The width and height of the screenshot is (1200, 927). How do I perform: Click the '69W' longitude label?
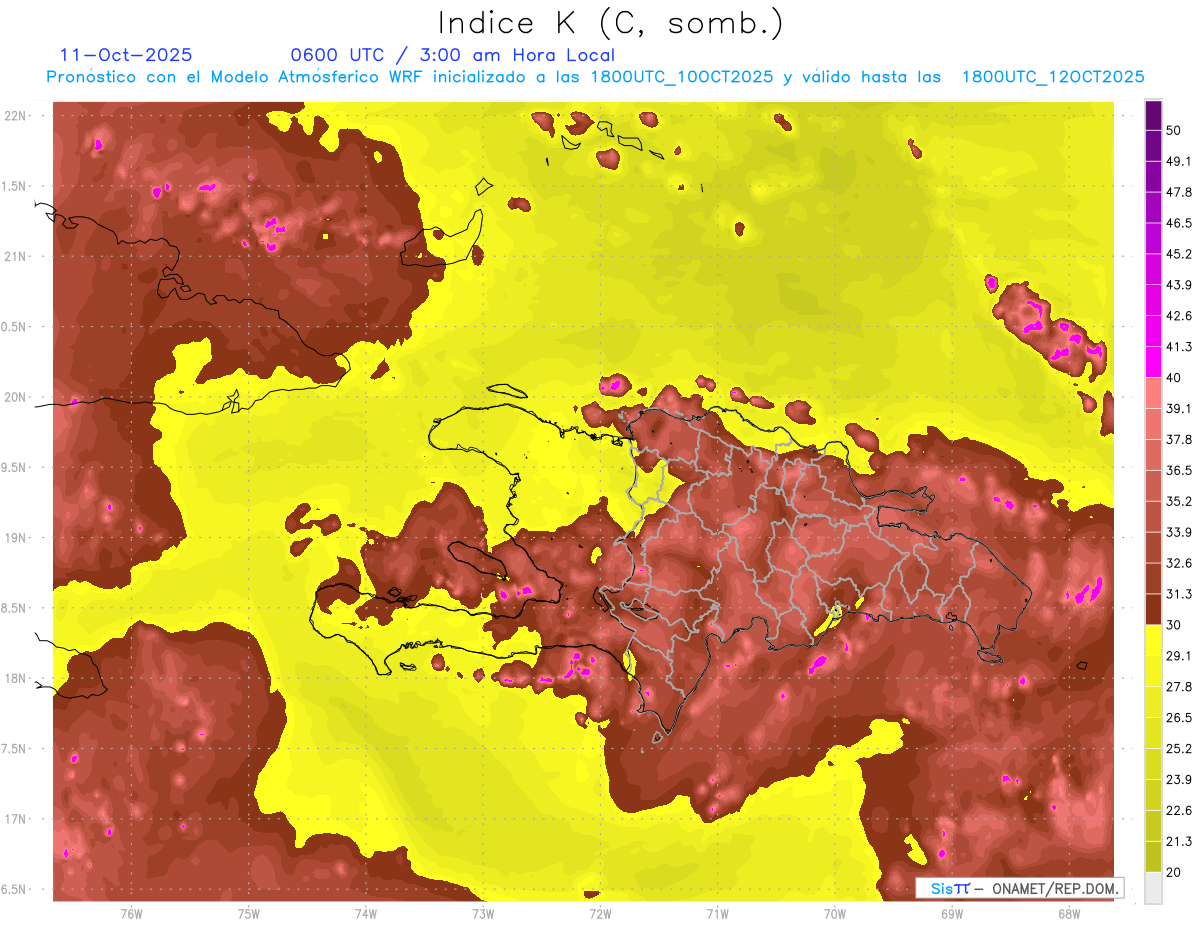click(952, 913)
